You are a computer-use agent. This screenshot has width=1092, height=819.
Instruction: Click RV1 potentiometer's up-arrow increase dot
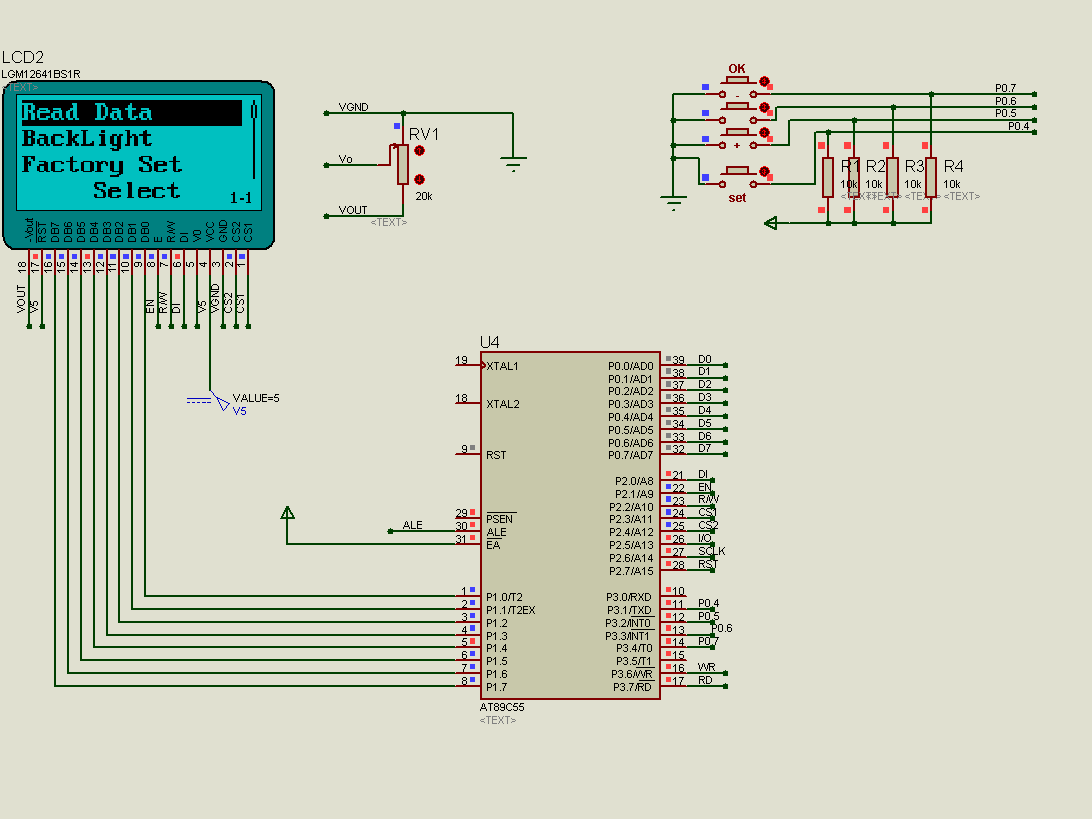click(419, 150)
